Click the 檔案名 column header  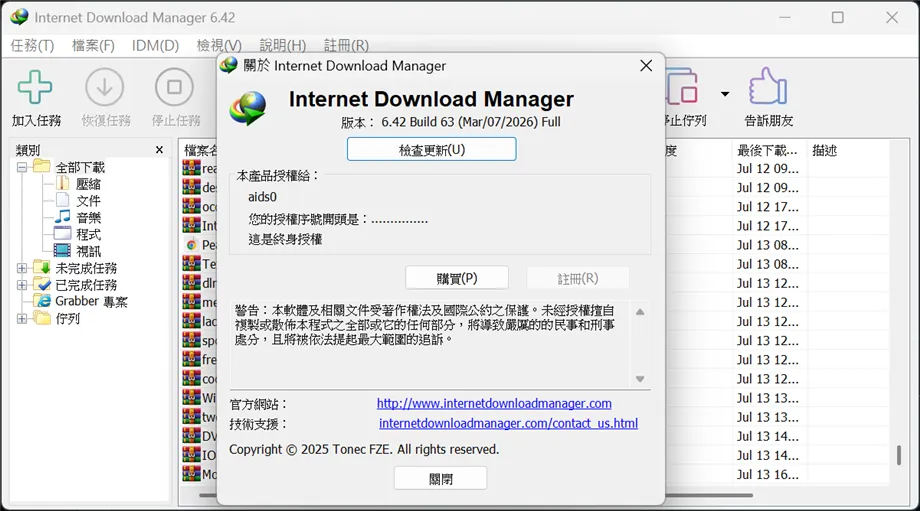click(199, 151)
